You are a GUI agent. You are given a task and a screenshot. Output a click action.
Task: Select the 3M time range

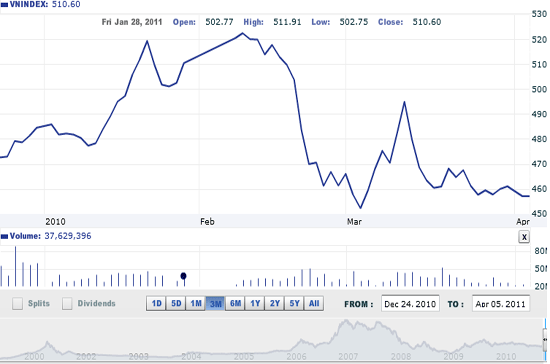pyautogui.click(x=215, y=303)
